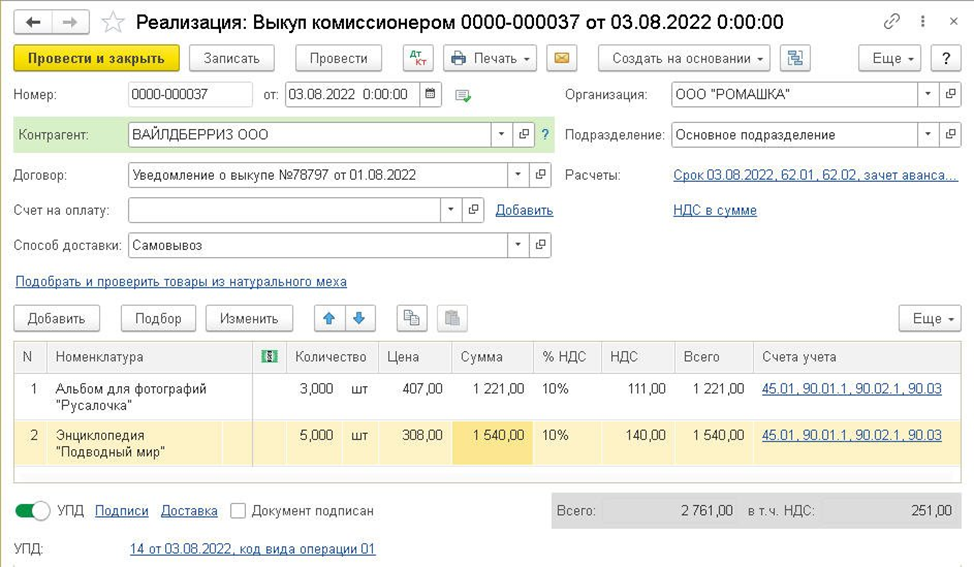The width and height of the screenshot is (974, 567).
Task: Add document to favorites with star icon
Action: point(114,22)
